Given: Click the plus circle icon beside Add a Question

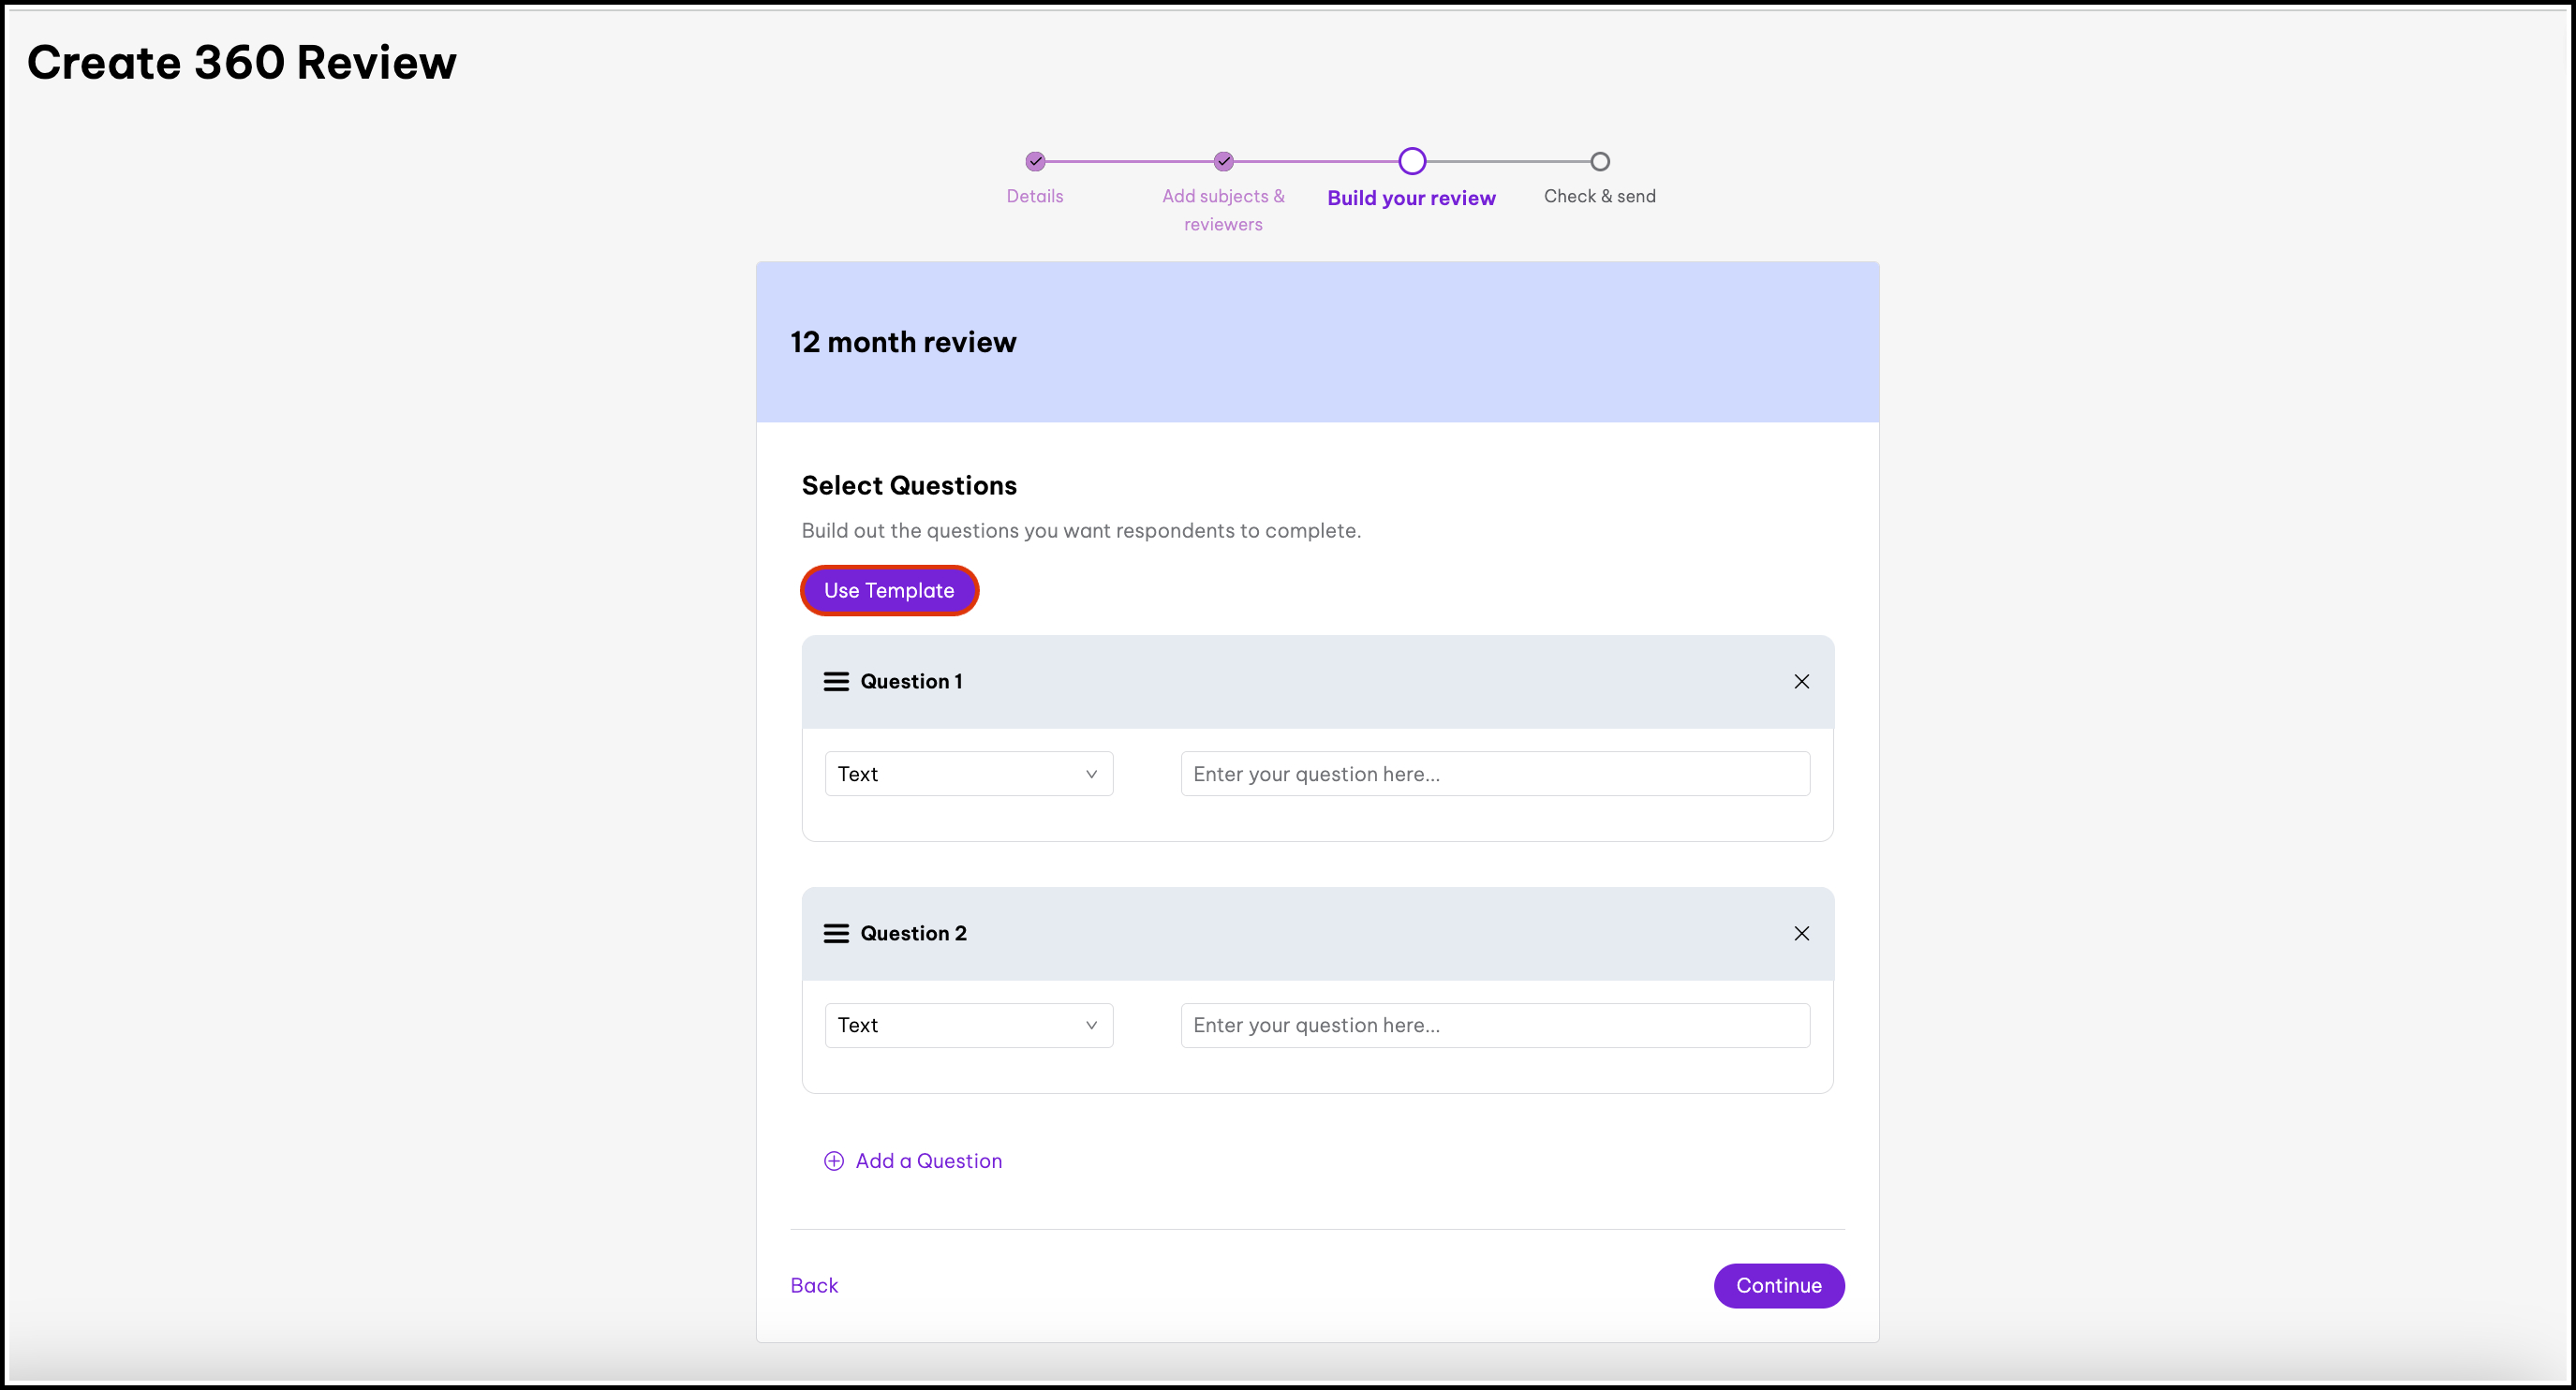Looking at the screenshot, I should [x=833, y=1160].
